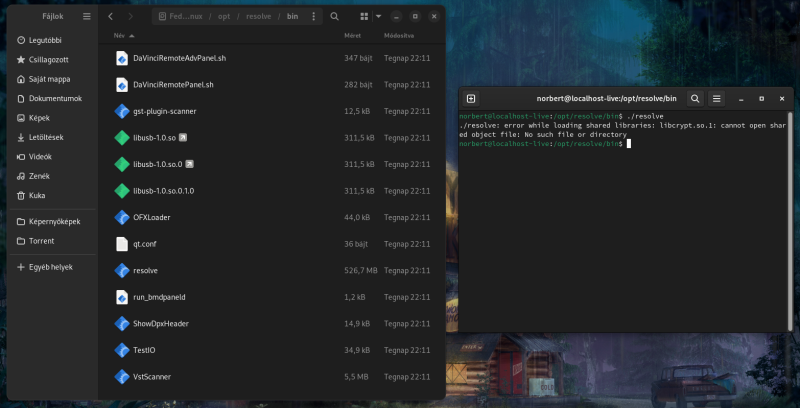The height and width of the screenshot is (408, 800).
Task: Click the 36 bájt size of qt.conf
Action: (x=356, y=244)
